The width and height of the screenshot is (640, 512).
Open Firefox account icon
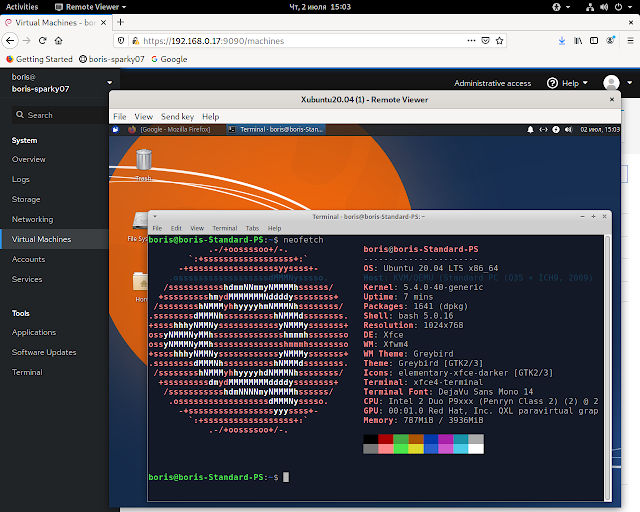(610, 40)
